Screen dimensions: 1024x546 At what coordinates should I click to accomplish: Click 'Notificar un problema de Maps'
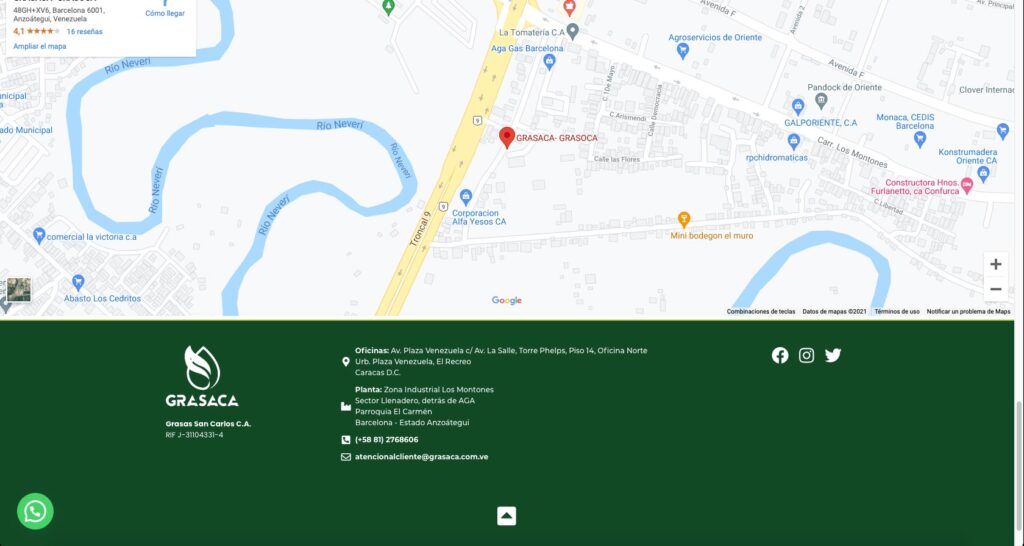[x=968, y=312]
